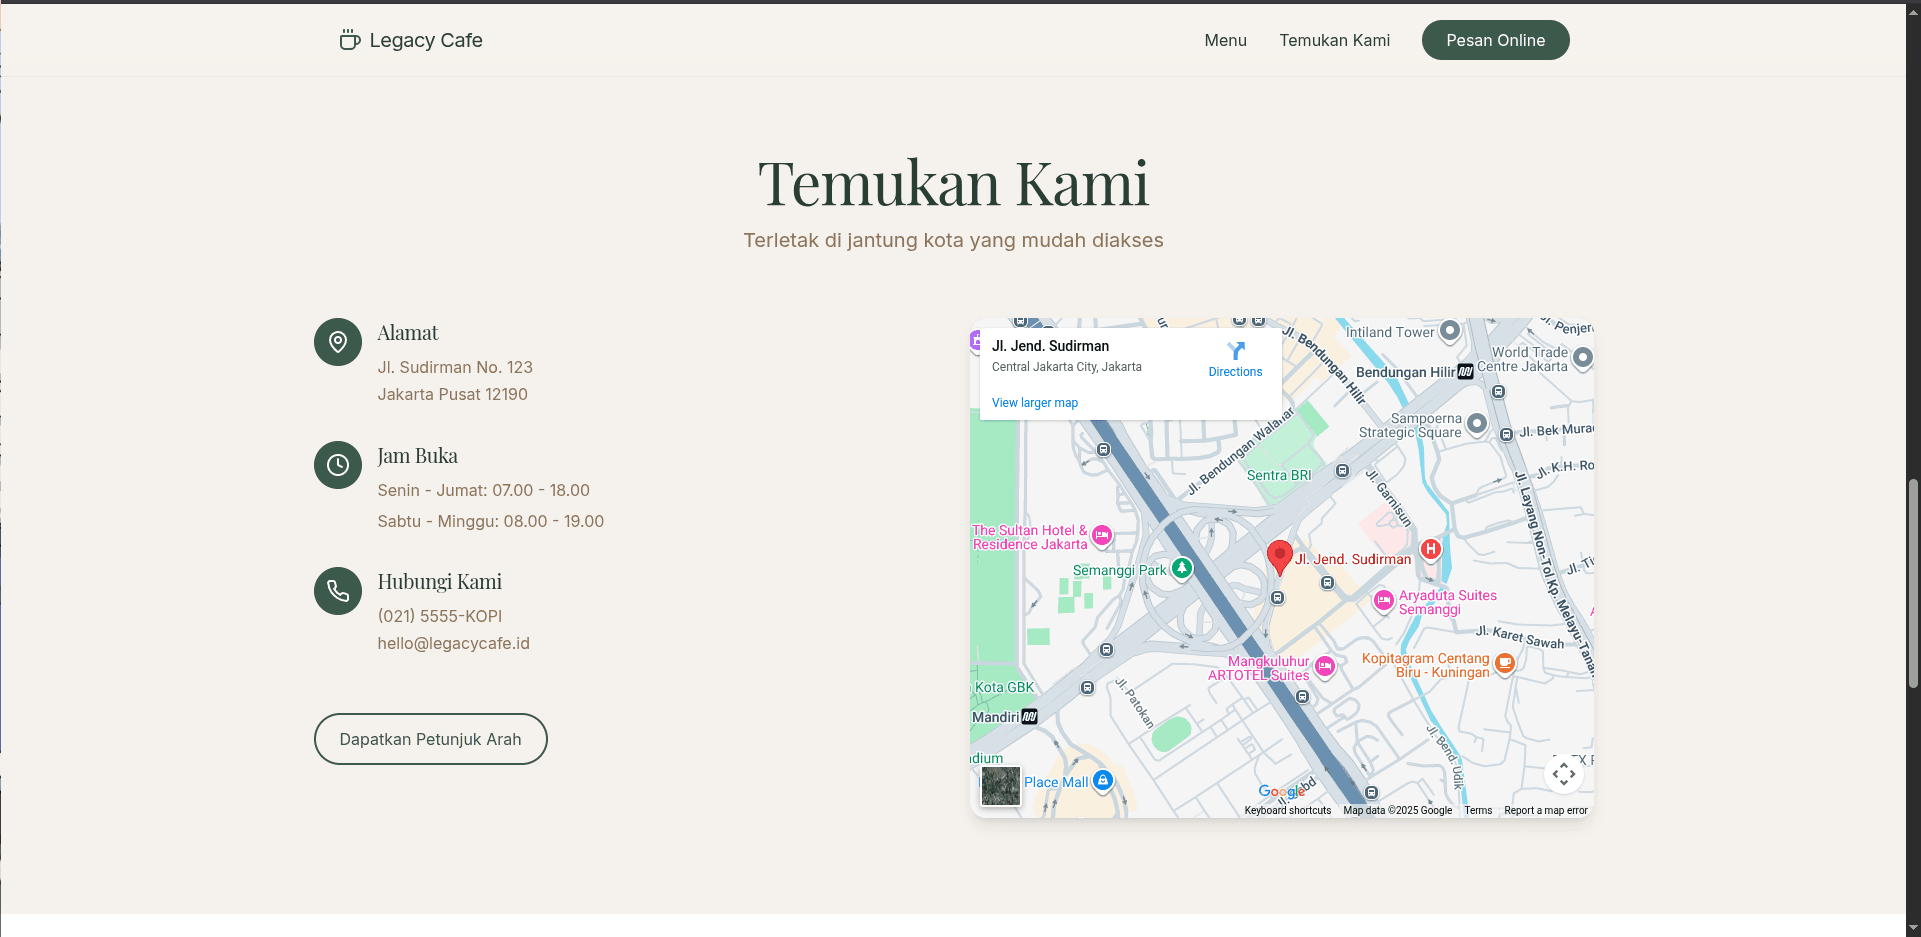Image resolution: width=1921 pixels, height=937 pixels.
Task: Open map Keyboard shortcuts link
Action: coord(1287,810)
